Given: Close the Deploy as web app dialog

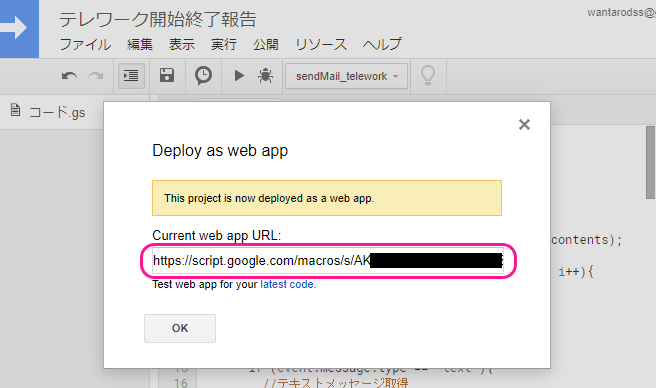Looking at the screenshot, I should click(x=524, y=125).
